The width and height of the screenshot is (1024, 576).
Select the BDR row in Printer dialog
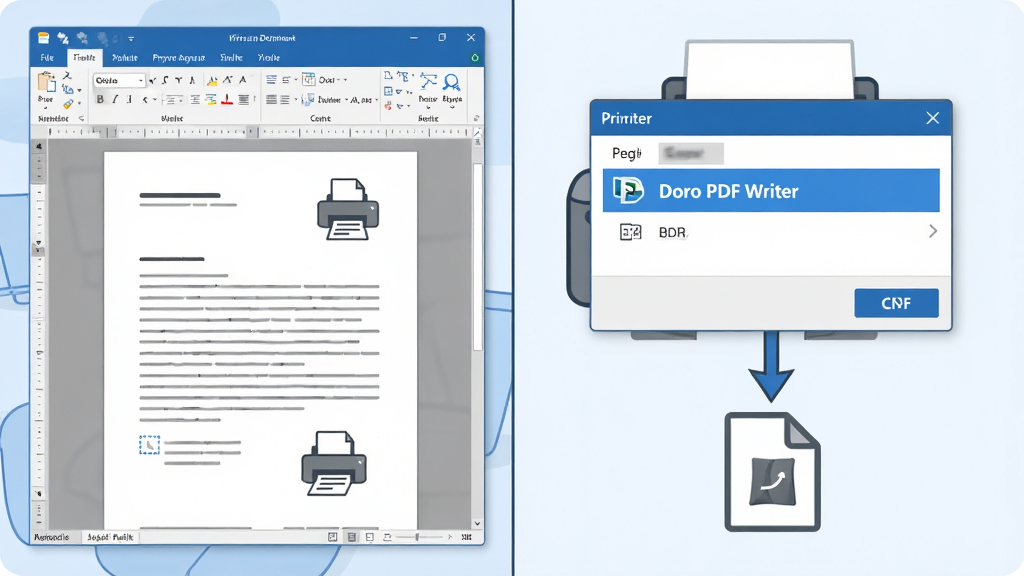tap(771, 232)
